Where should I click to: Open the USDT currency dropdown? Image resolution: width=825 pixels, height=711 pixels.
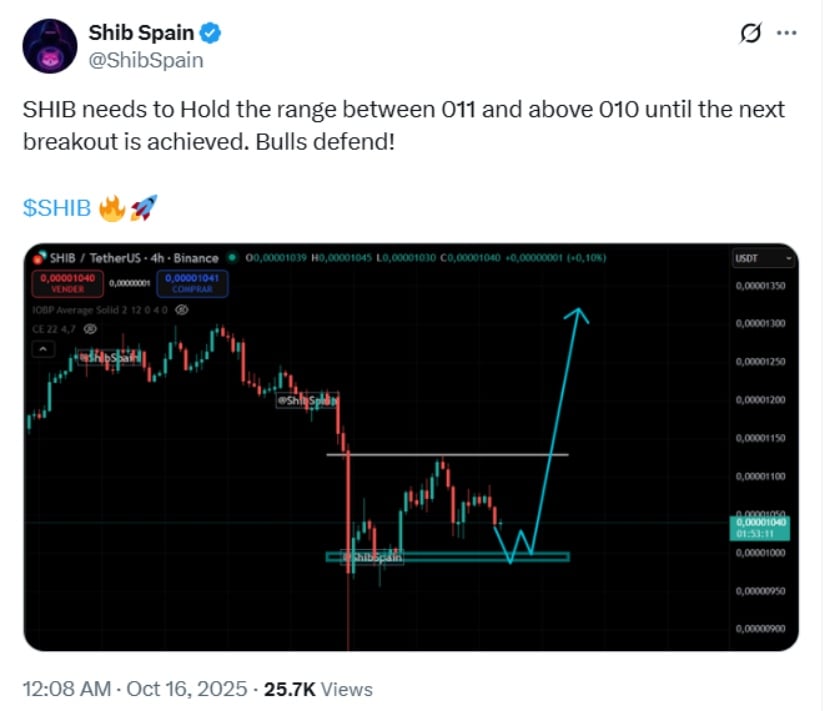coord(762,258)
